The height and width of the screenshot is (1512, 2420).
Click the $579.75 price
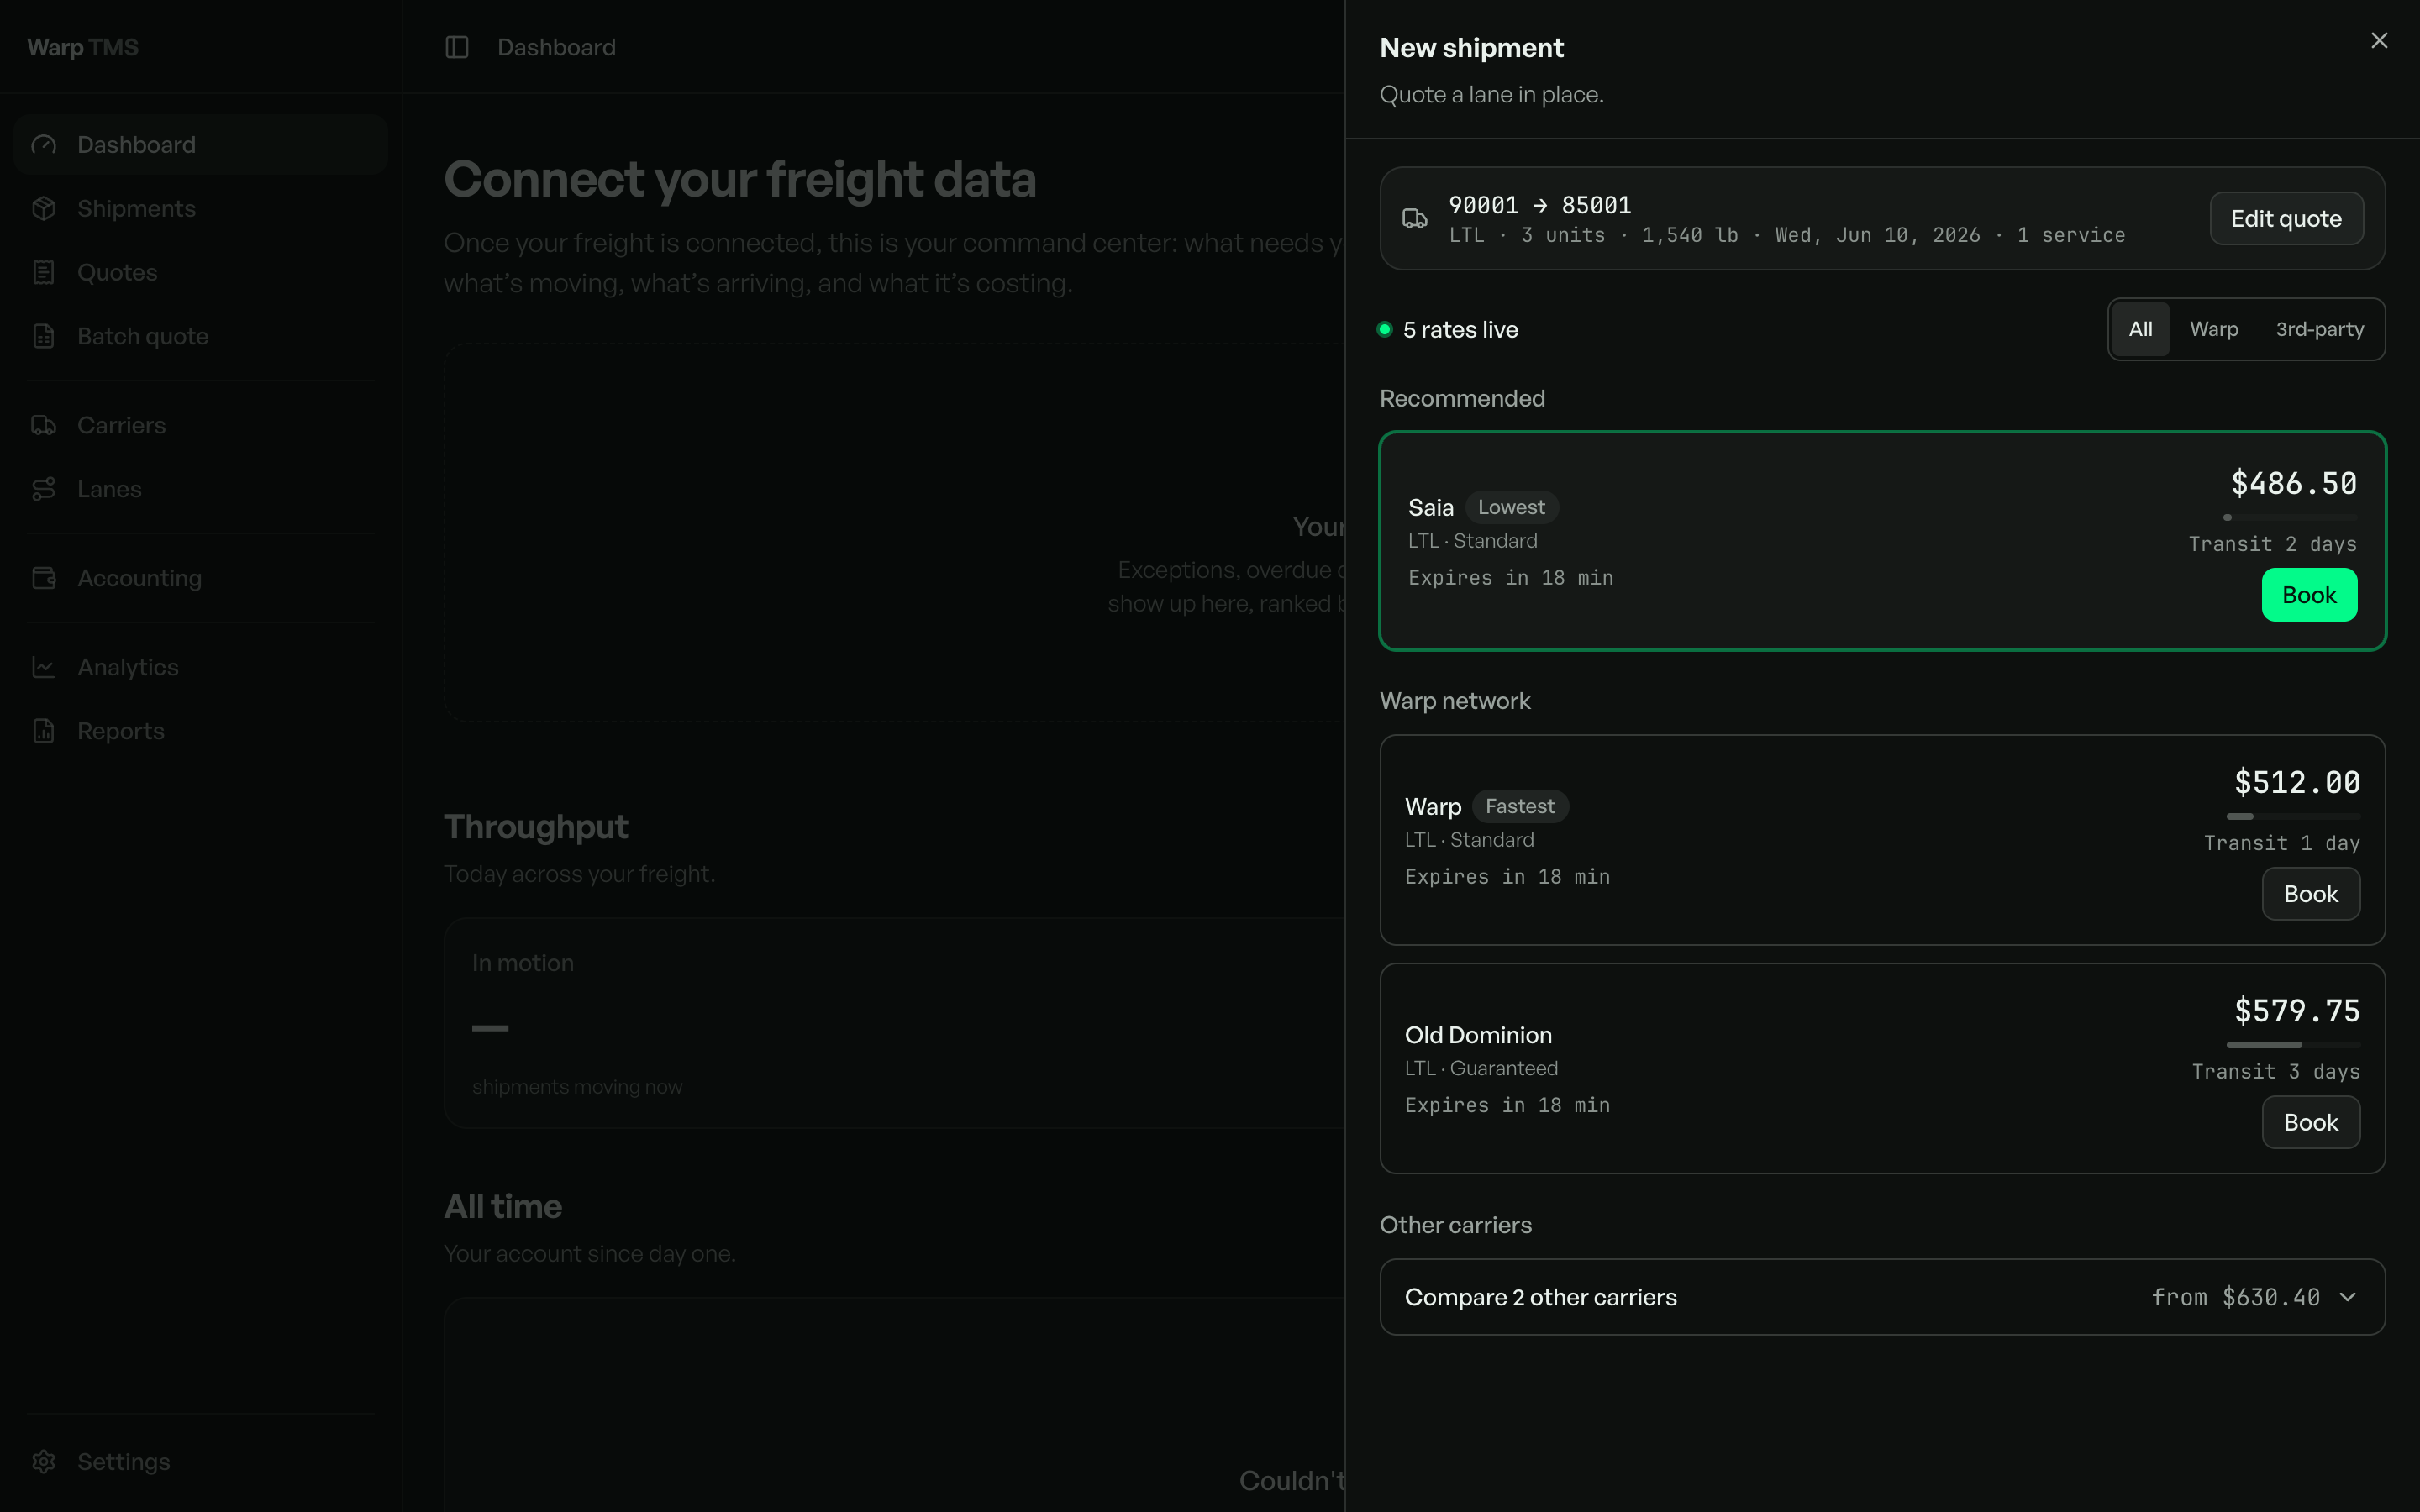click(x=2297, y=1011)
